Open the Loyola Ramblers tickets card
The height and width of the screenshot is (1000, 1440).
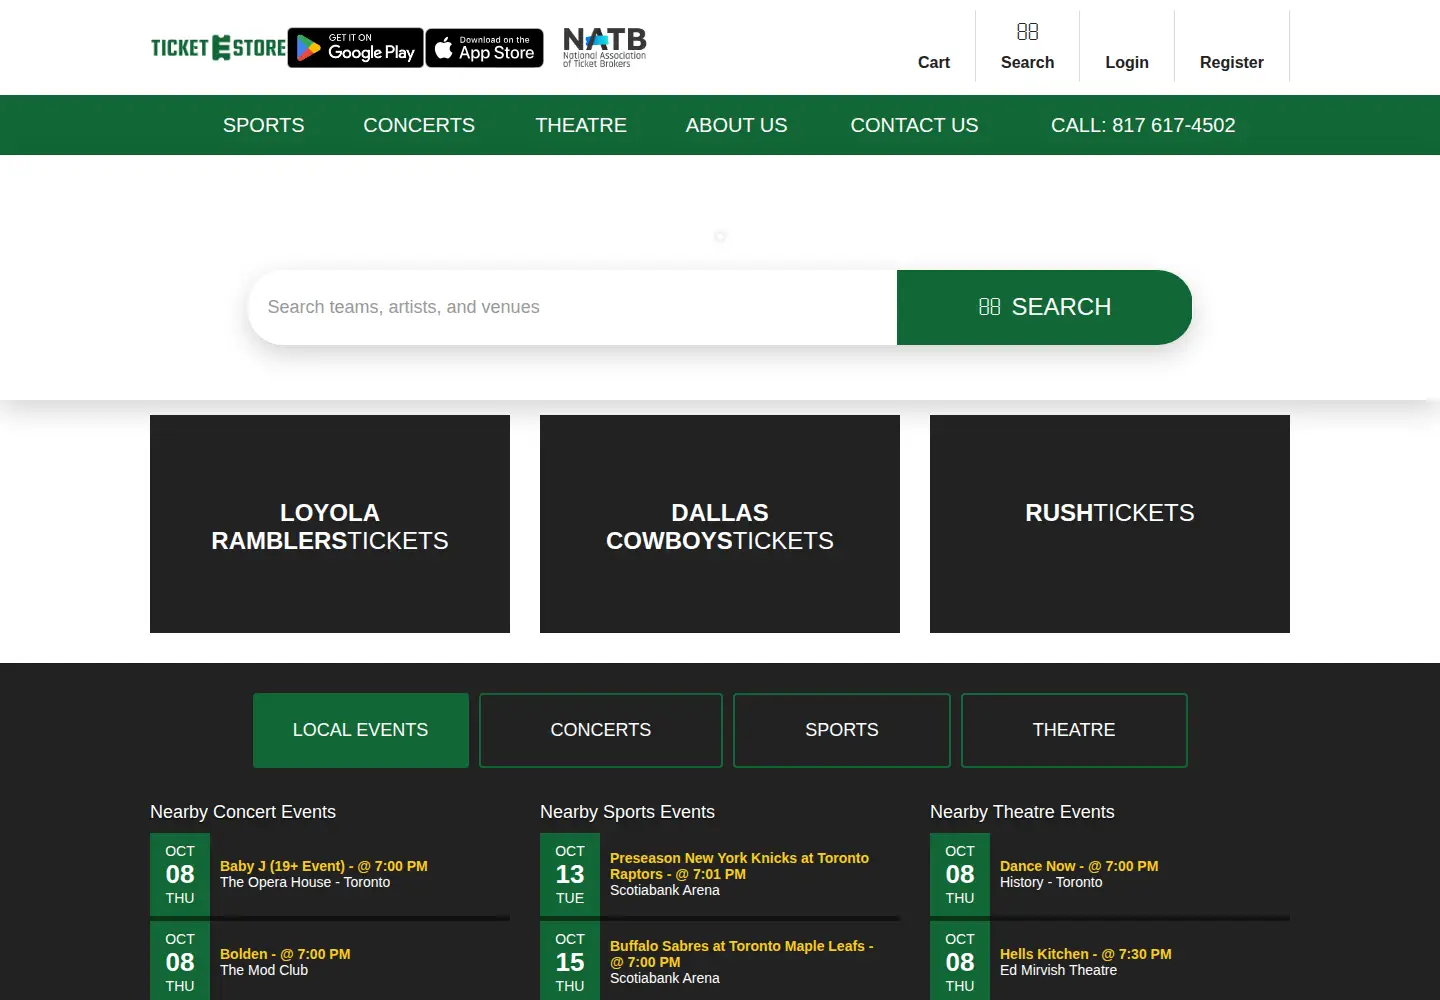(330, 524)
